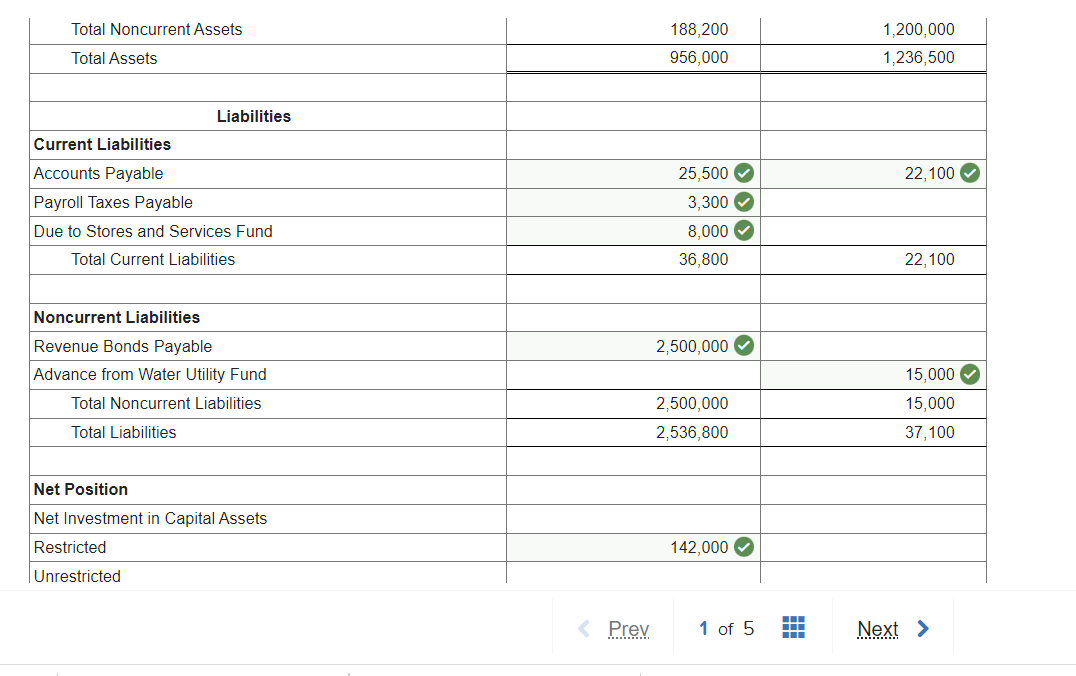Screen dimensions: 1076x676
Task: Open the page overview grid icon
Action: (x=793, y=627)
